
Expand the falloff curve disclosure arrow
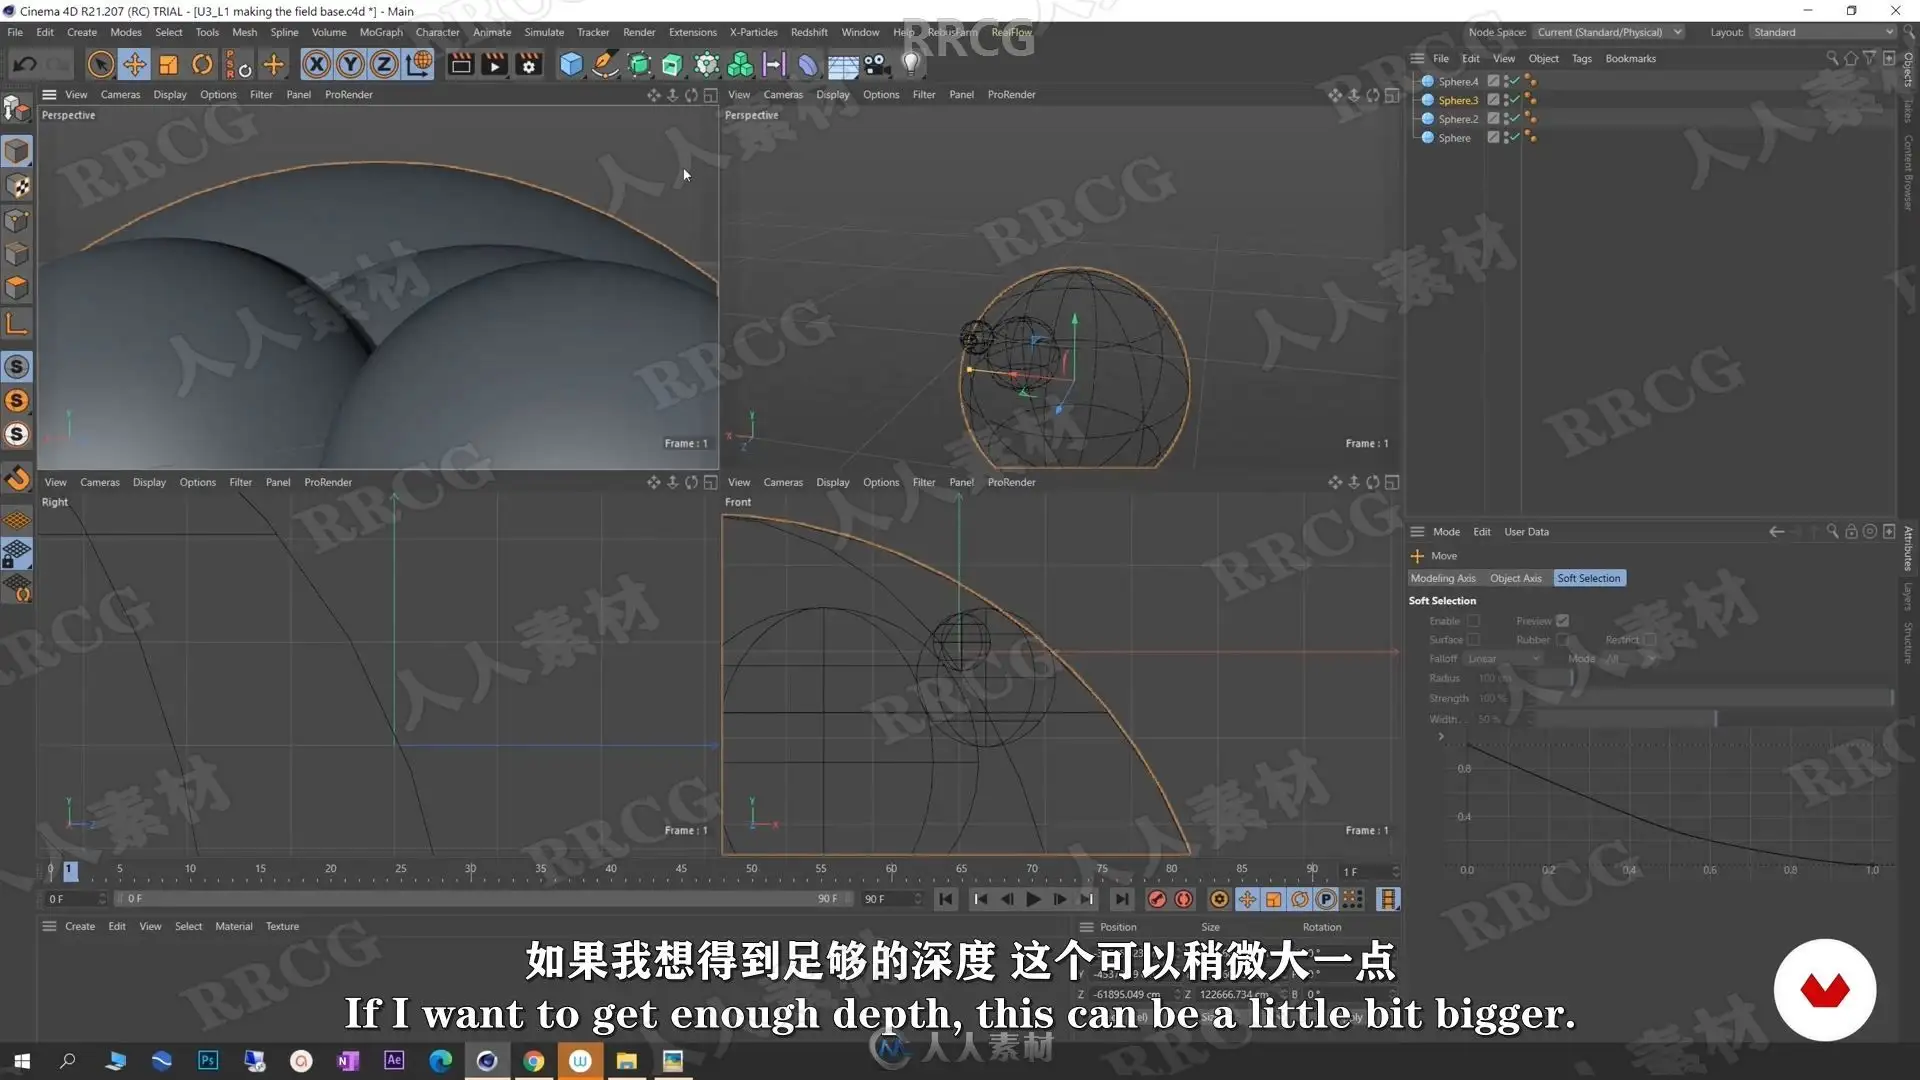[1441, 737]
